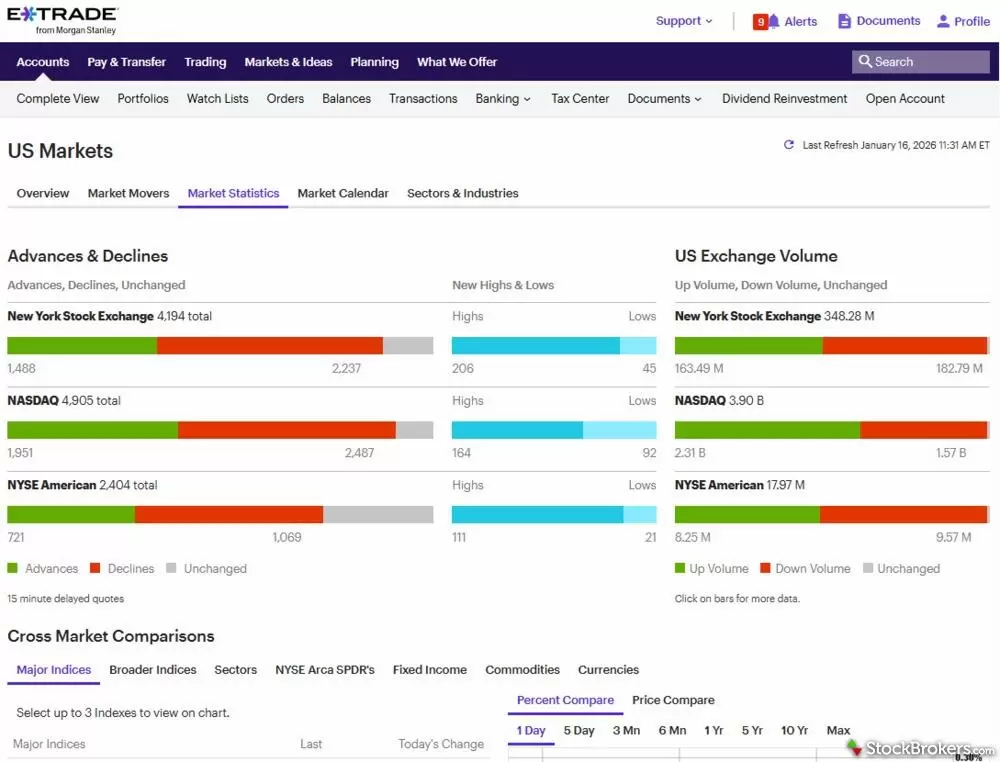Expand the Support dropdown
This screenshot has width=1000, height=762.
click(x=683, y=20)
